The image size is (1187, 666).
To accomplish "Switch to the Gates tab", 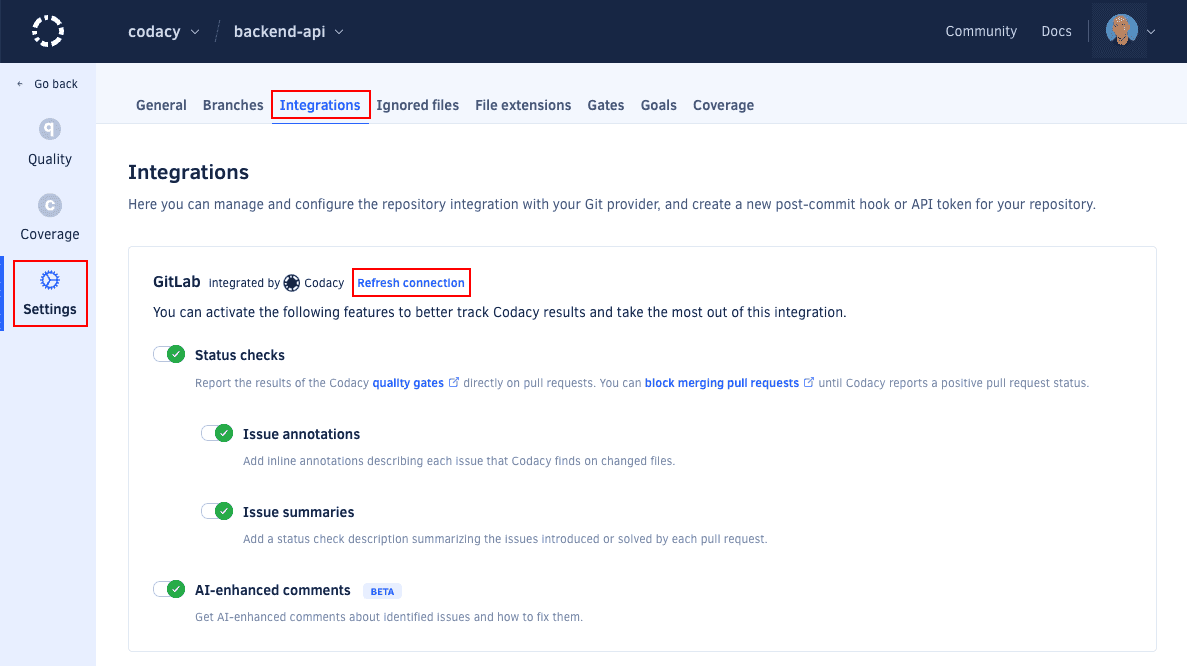I will [x=605, y=104].
